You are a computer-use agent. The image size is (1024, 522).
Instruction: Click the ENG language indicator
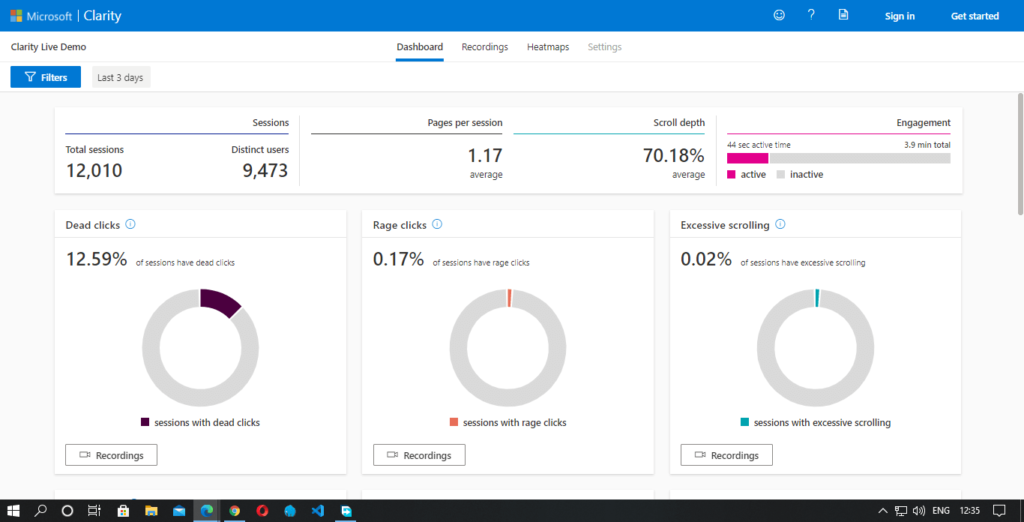[x=940, y=511]
